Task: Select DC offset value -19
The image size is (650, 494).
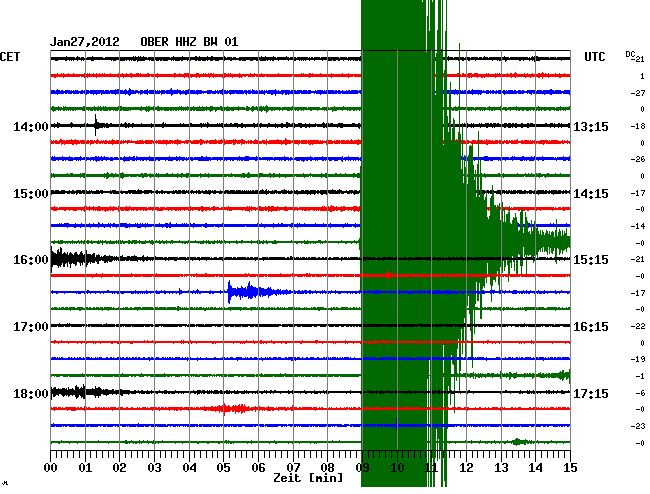Action: pyautogui.click(x=637, y=359)
